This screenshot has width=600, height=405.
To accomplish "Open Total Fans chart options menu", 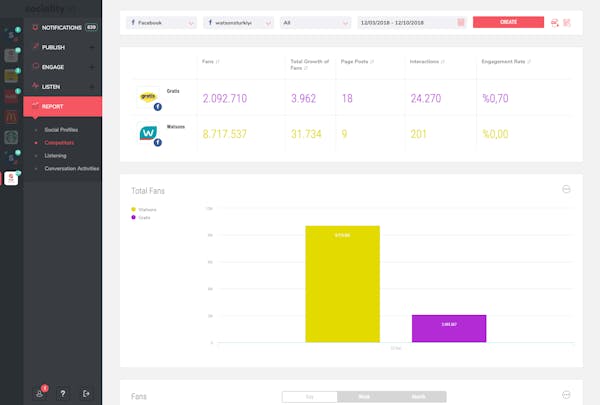I will (566, 189).
